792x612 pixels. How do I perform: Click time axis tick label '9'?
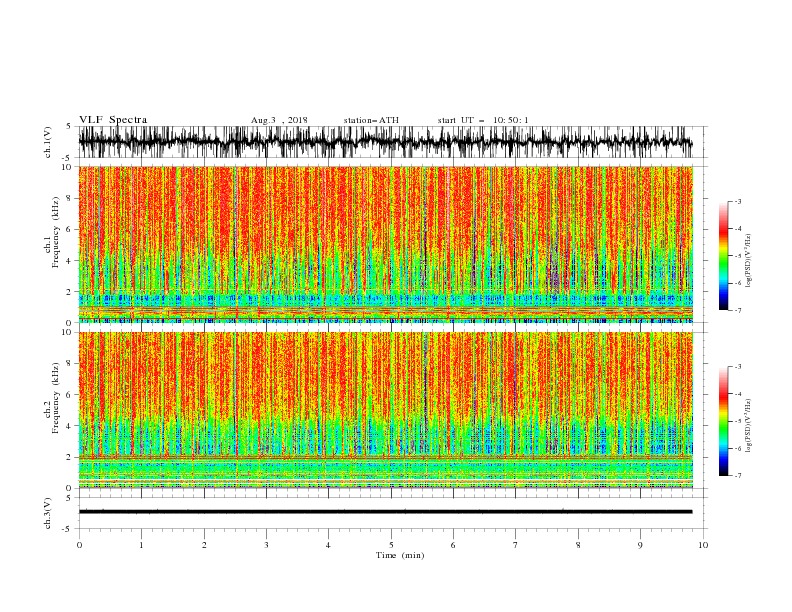tap(640, 545)
